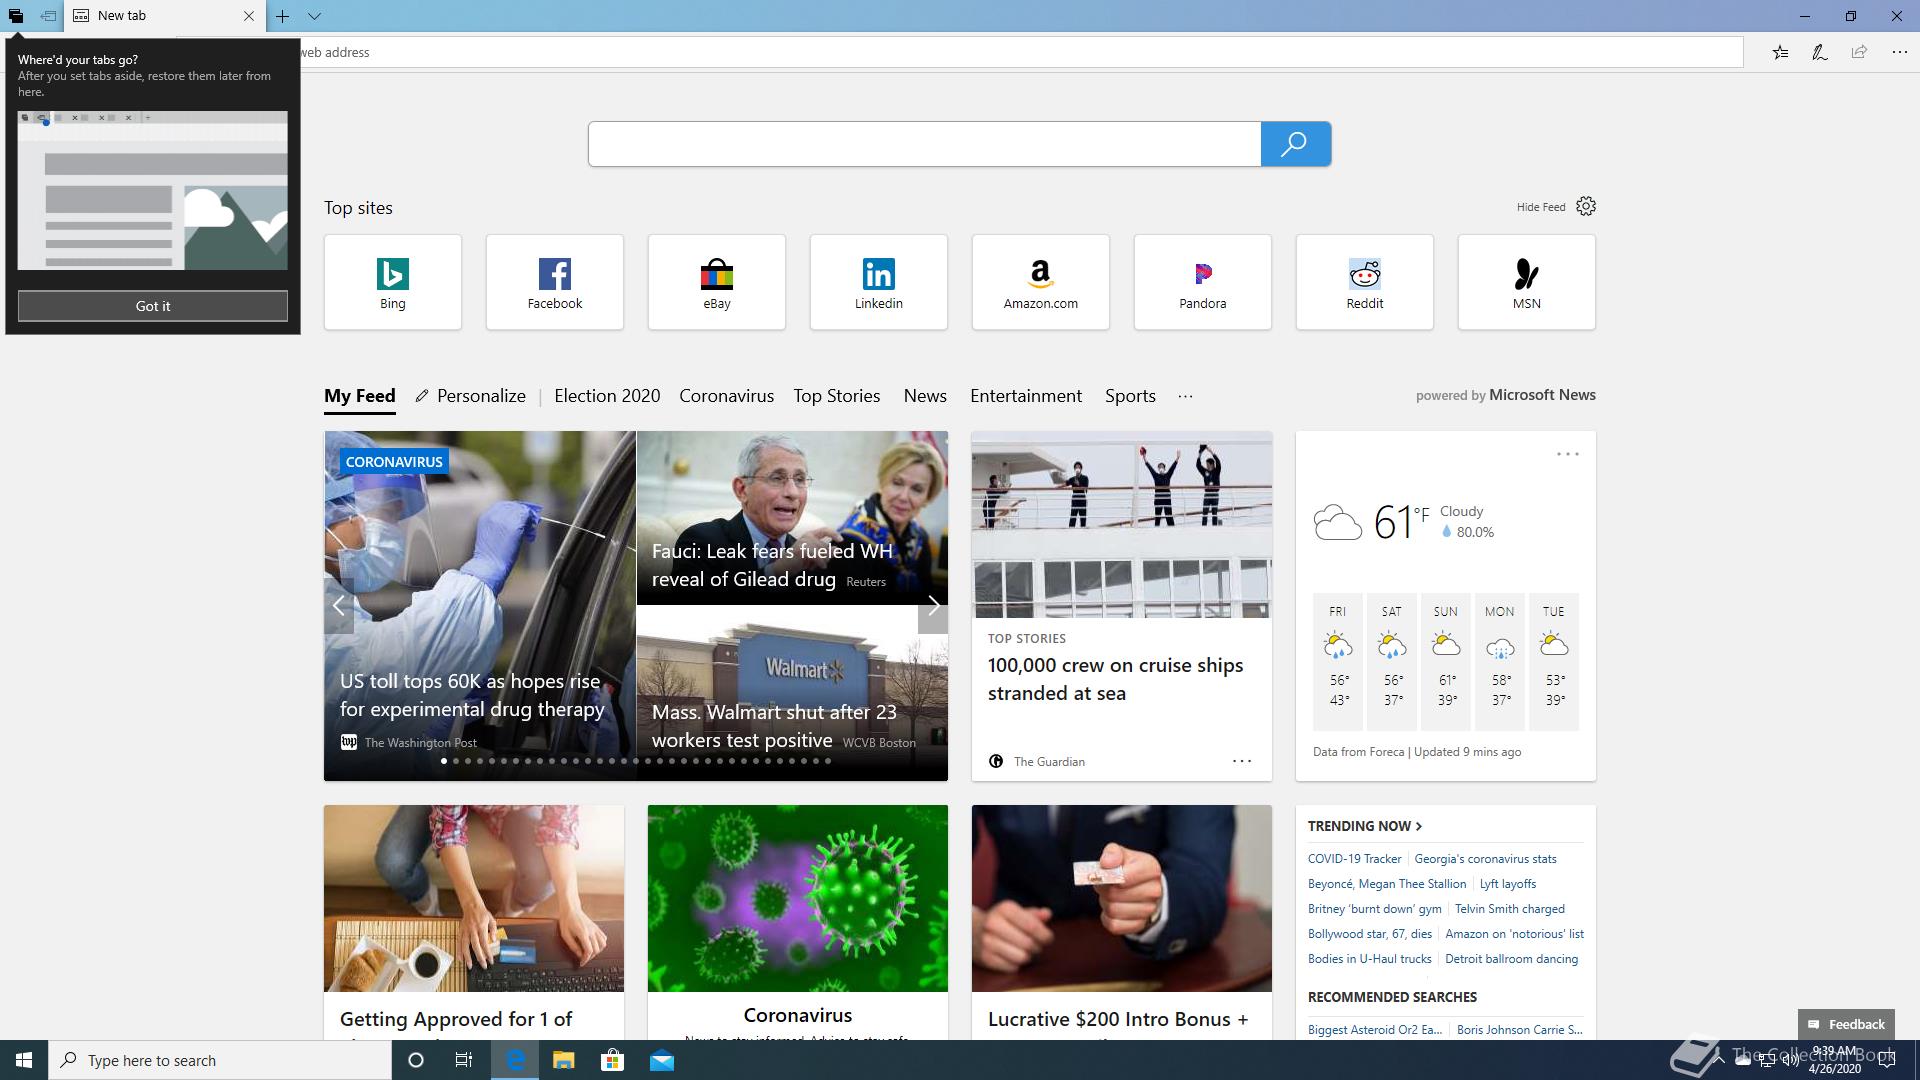
Task: Open Microsoft Store from the taskbar
Action: (x=612, y=1060)
